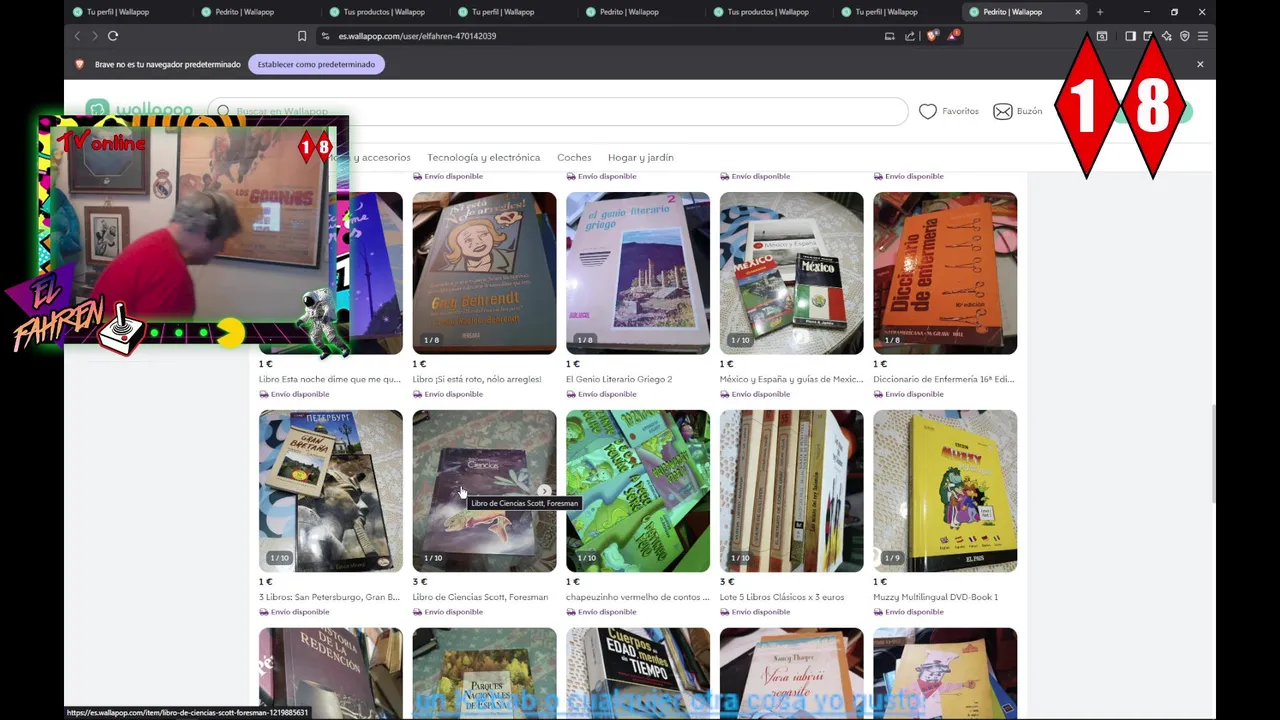Open Muzzy Multilingual DVD-Book 1 thumbnail
Image resolution: width=1280 pixels, height=720 pixels.
tap(945, 491)
